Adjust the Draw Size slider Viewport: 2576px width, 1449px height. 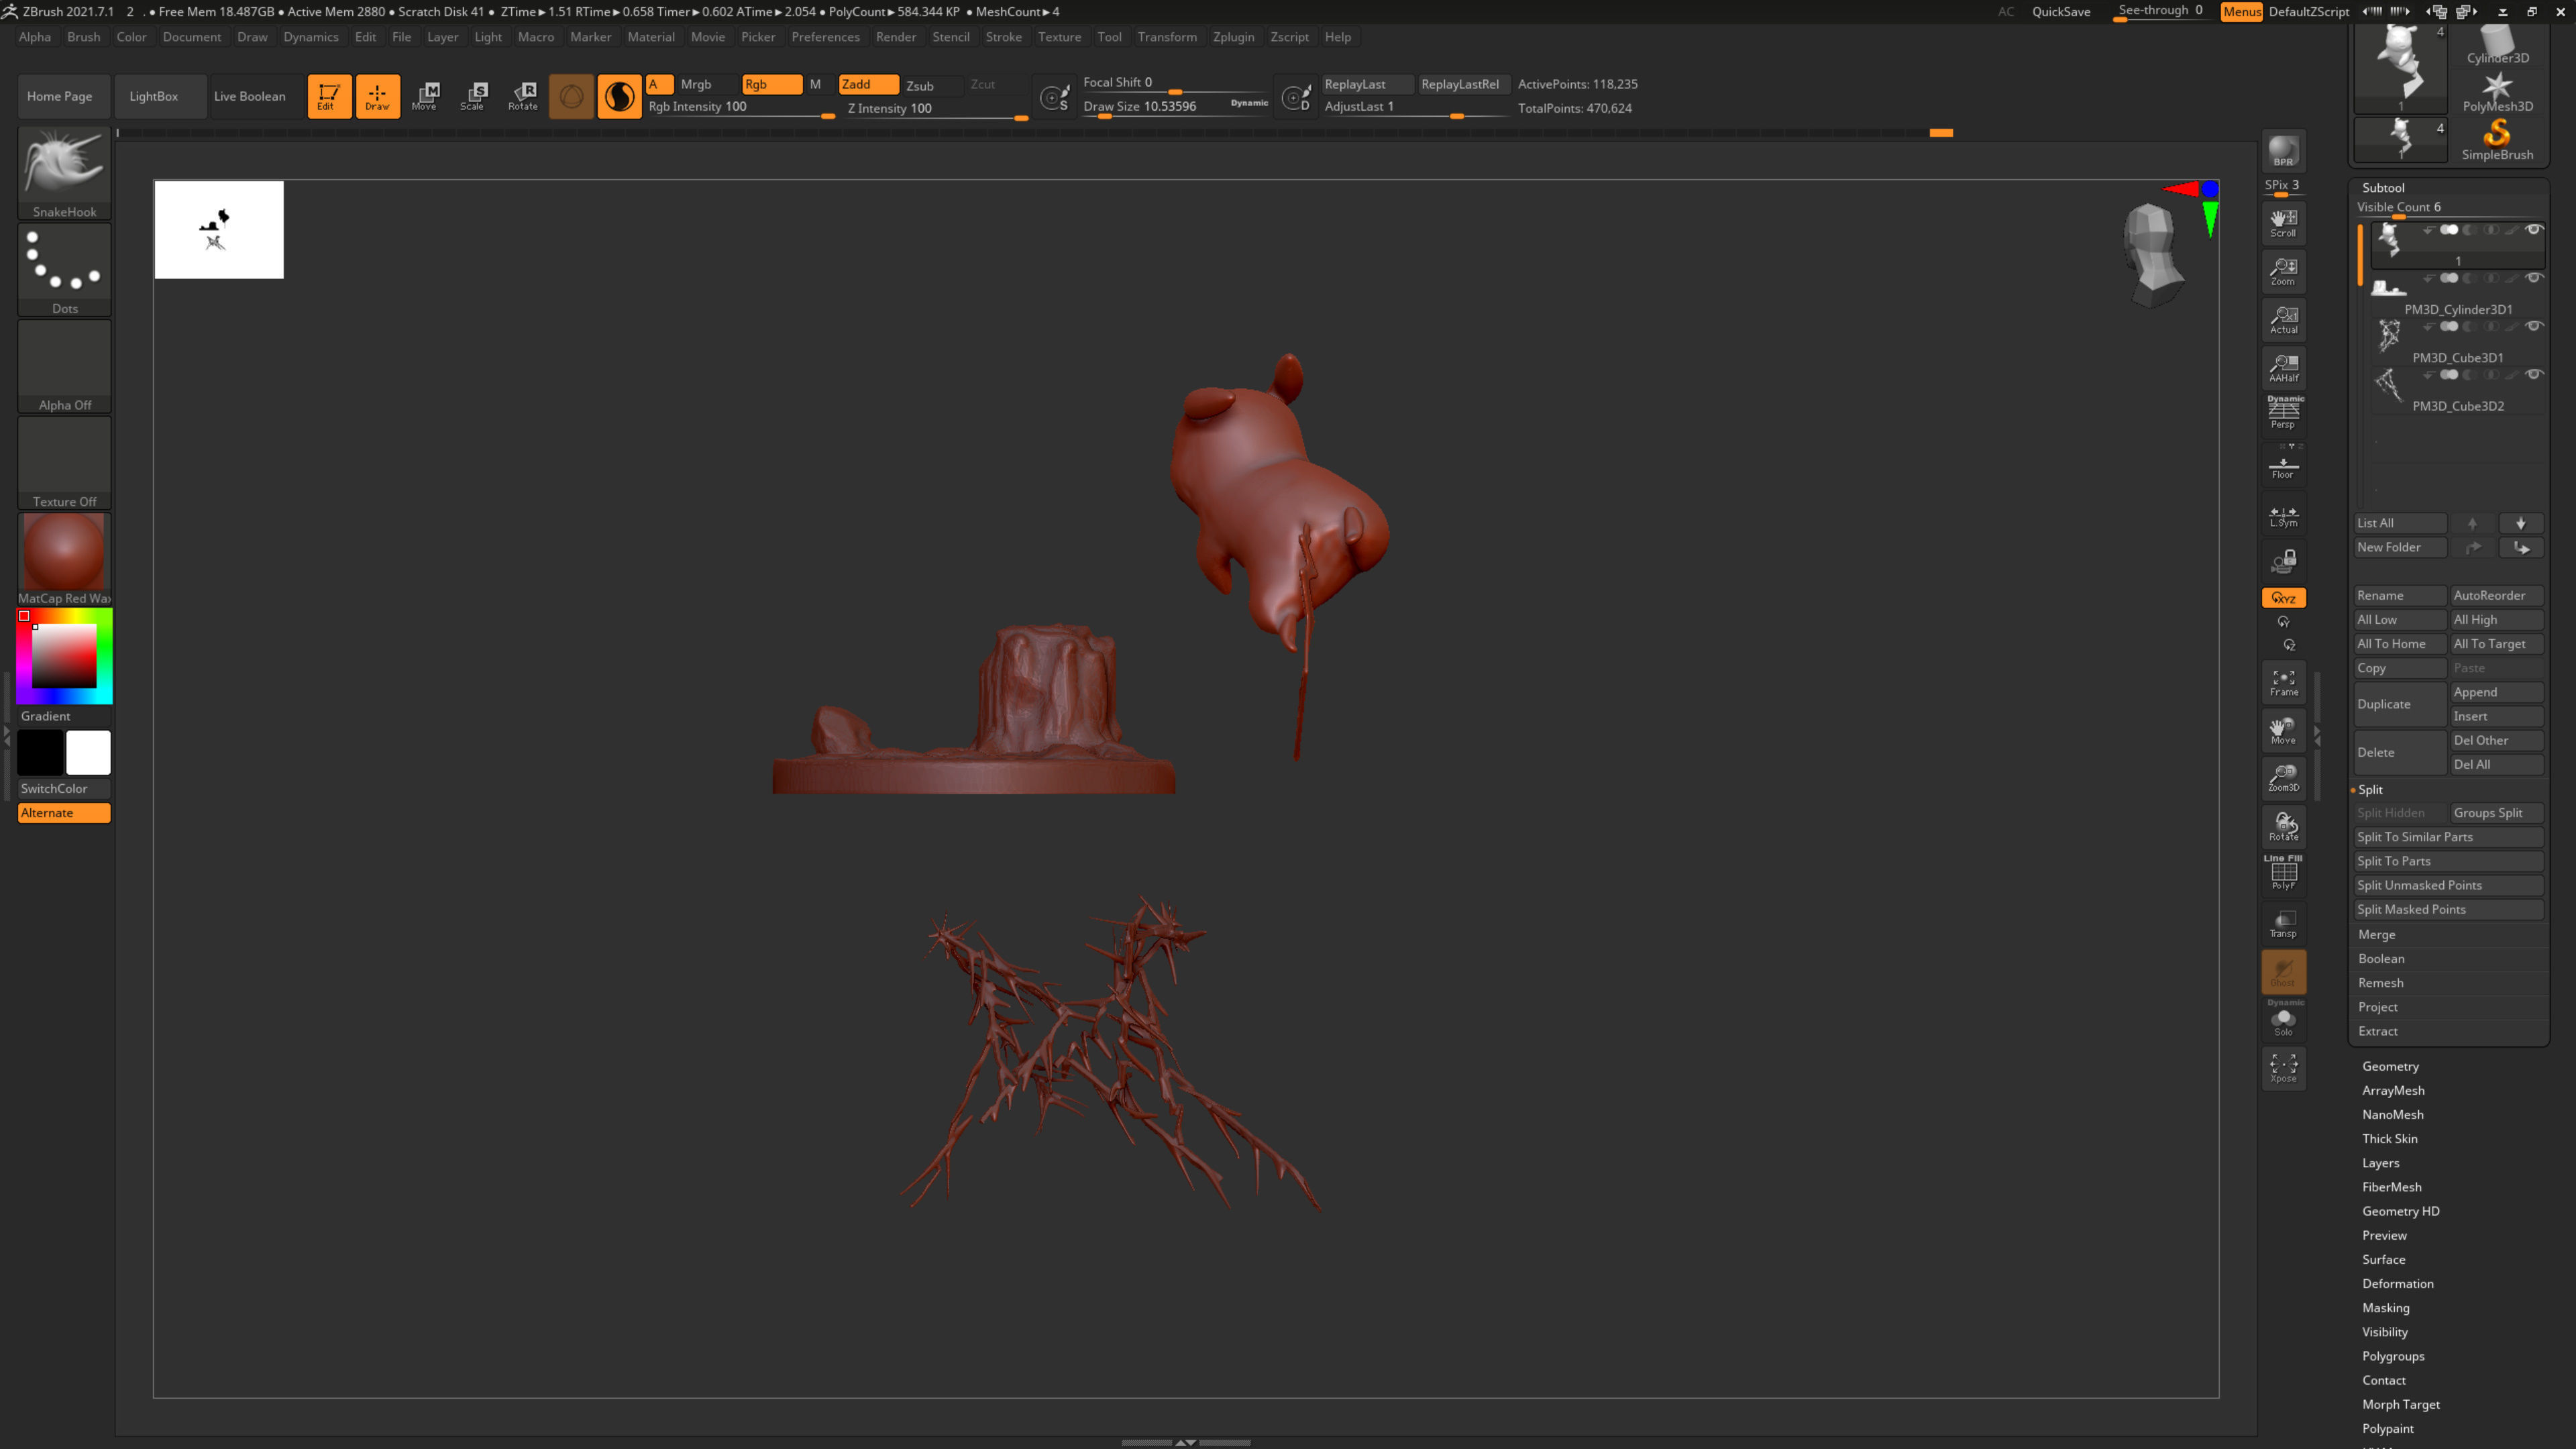pos(1175,107)
